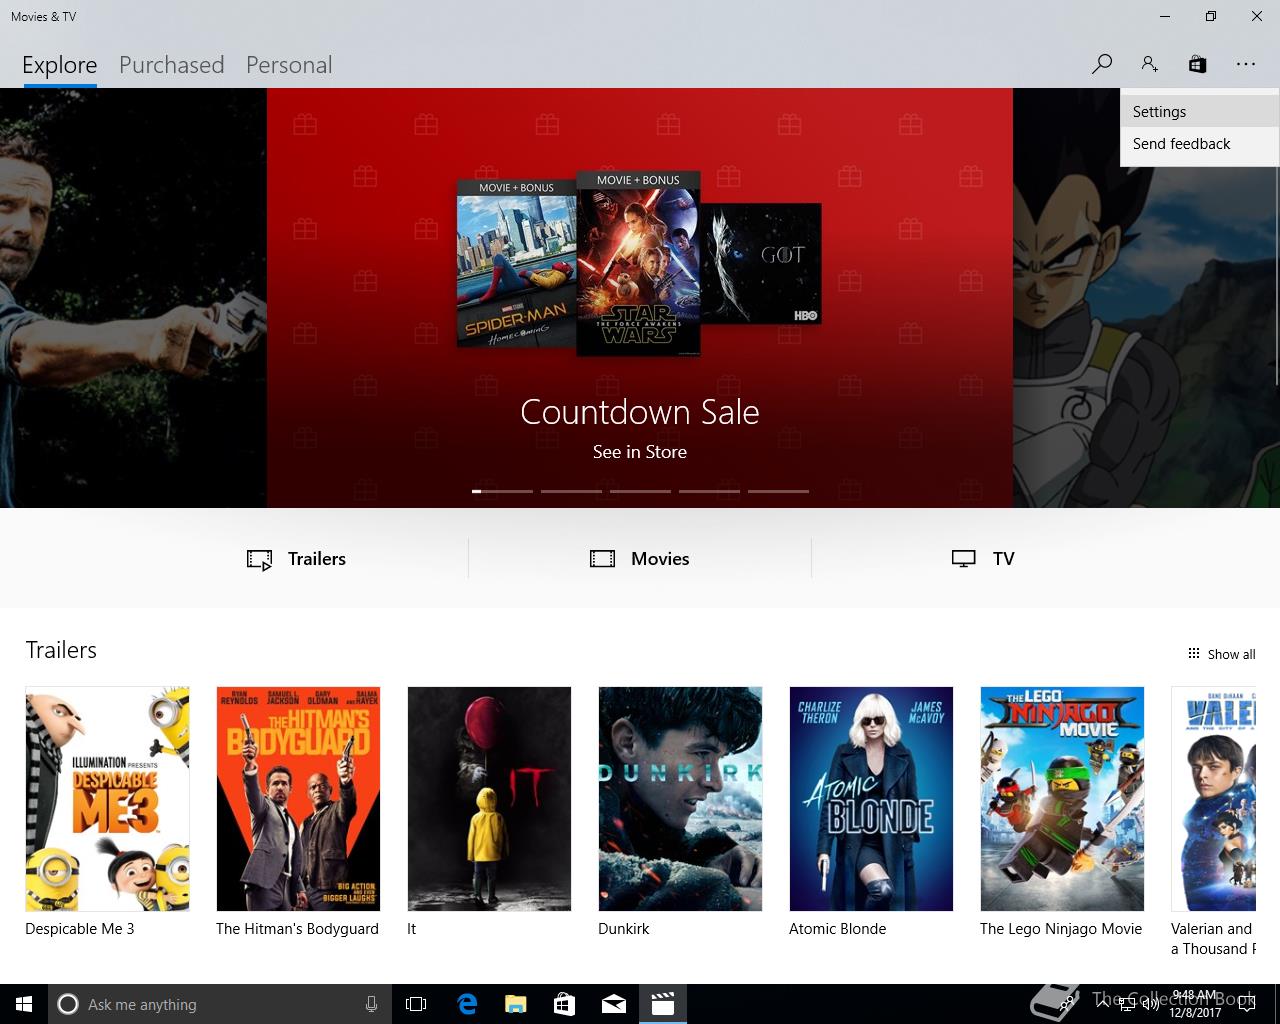
Task: Click the Star Wars Force Awakens cover
Action: click(x=638, y=263)
